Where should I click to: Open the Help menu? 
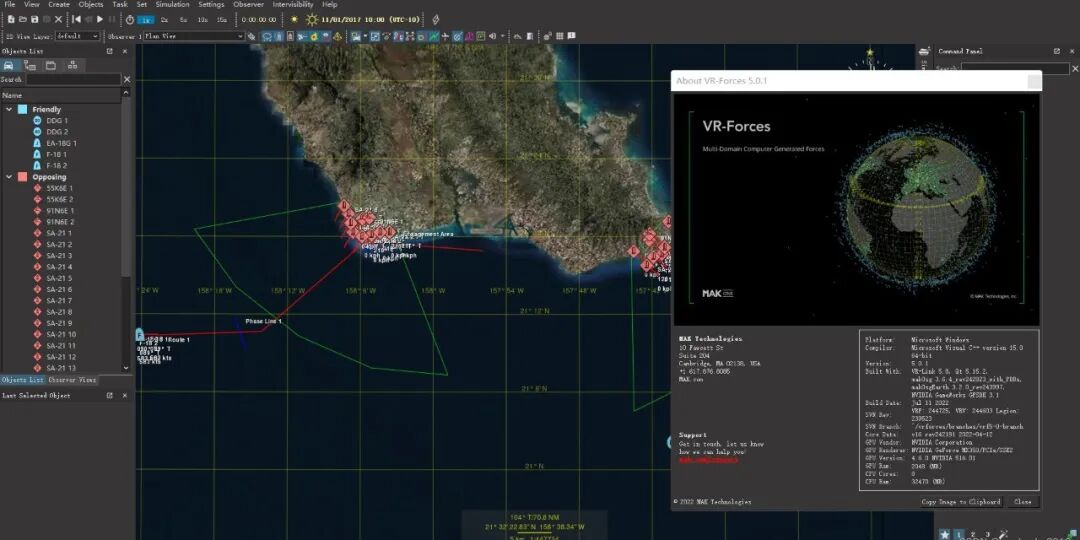click(330, 4)
